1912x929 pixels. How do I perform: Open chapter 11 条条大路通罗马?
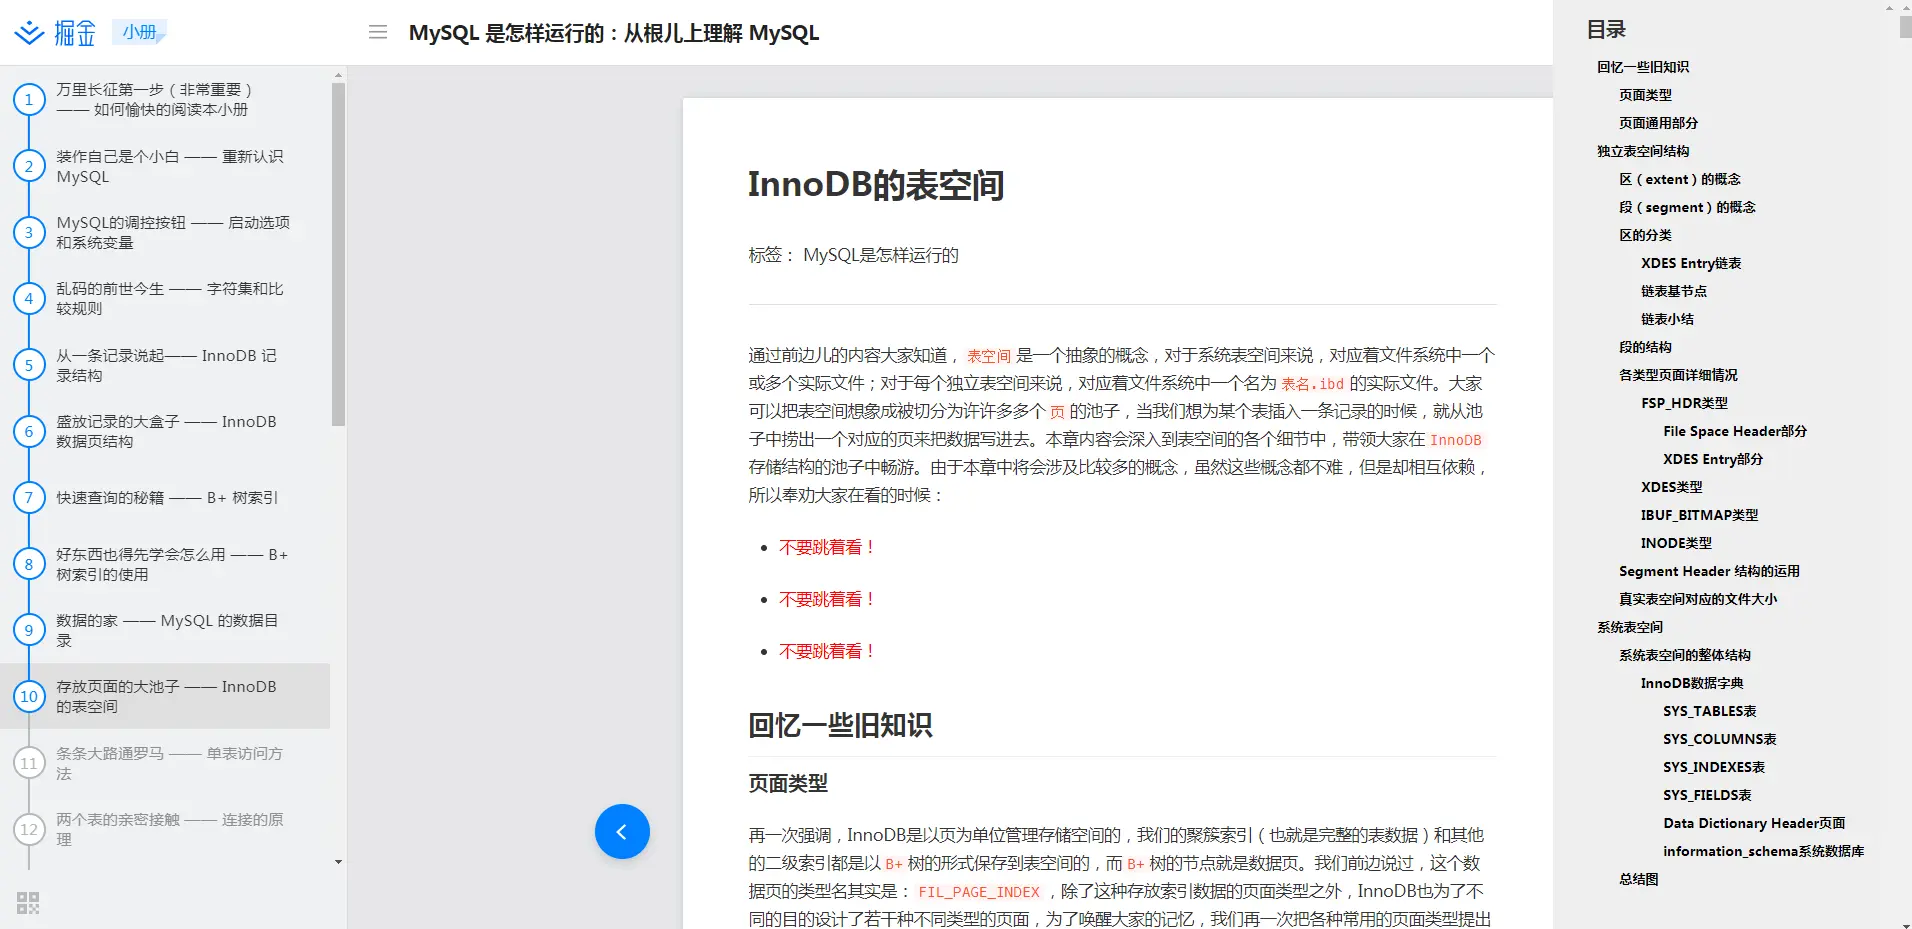(x=165, y=763)
